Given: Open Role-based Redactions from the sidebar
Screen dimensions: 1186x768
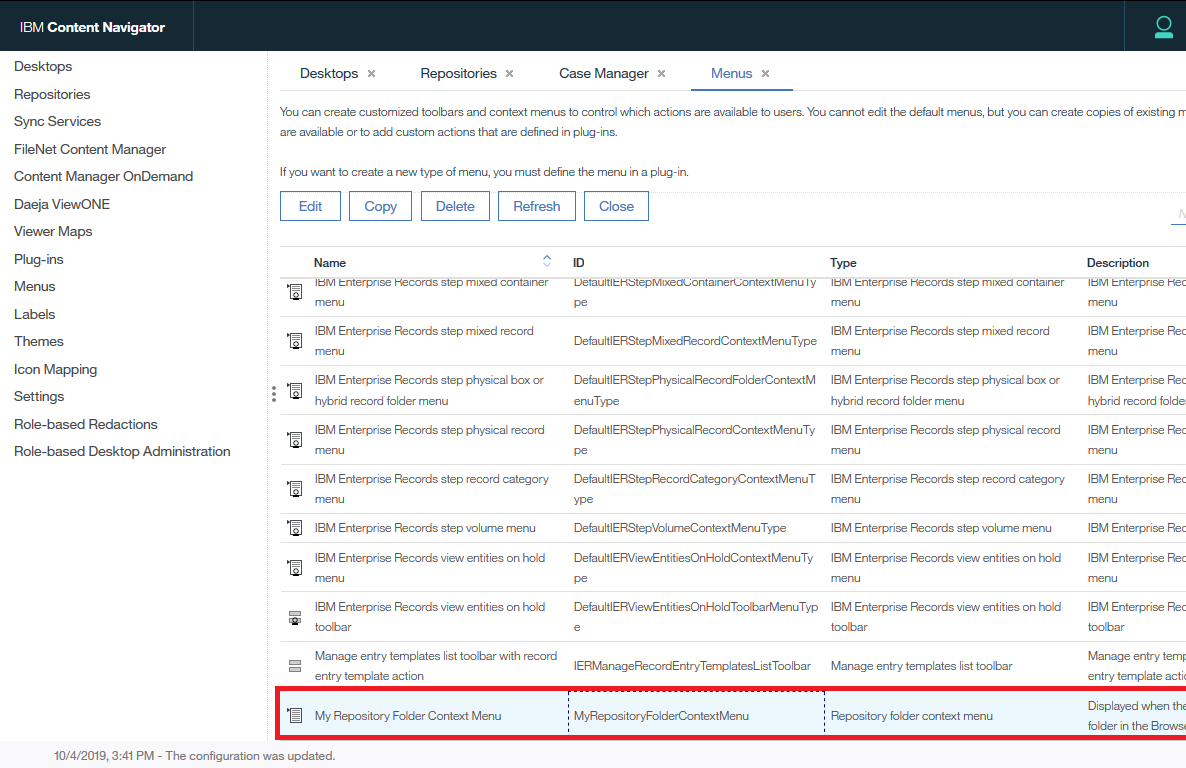Looking at the screenshot, I should [85, 423].
